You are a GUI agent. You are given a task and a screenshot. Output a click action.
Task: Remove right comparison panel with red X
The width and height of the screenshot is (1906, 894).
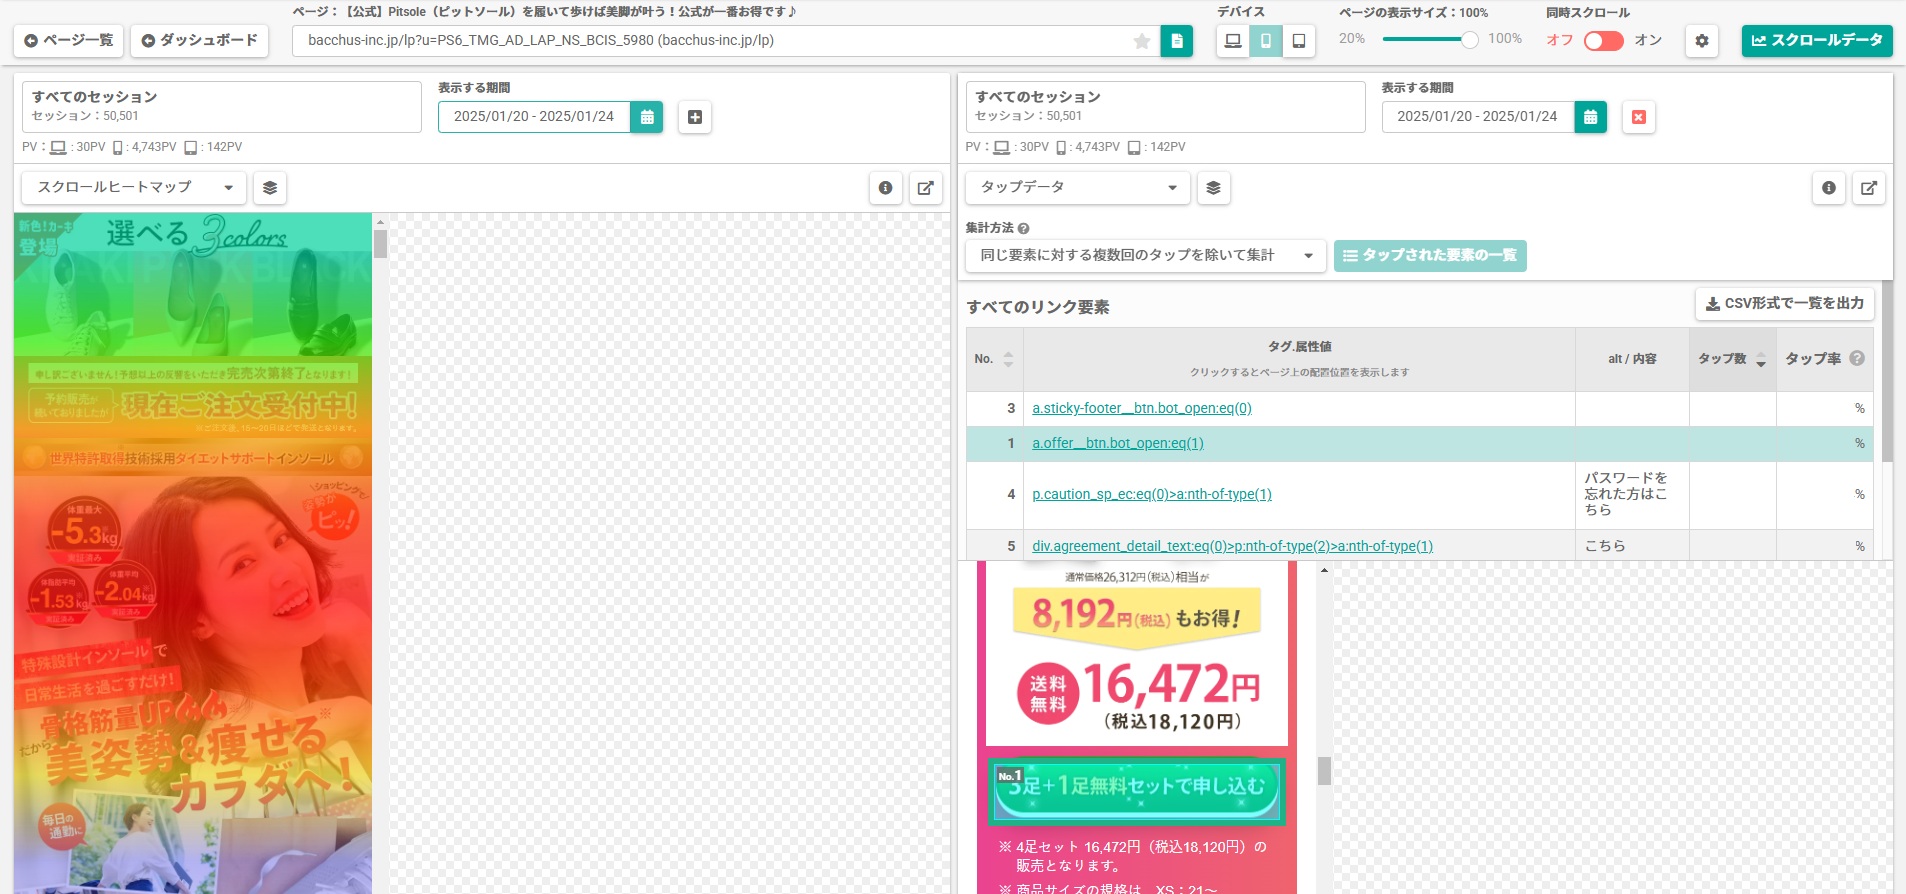[1638, 117]
